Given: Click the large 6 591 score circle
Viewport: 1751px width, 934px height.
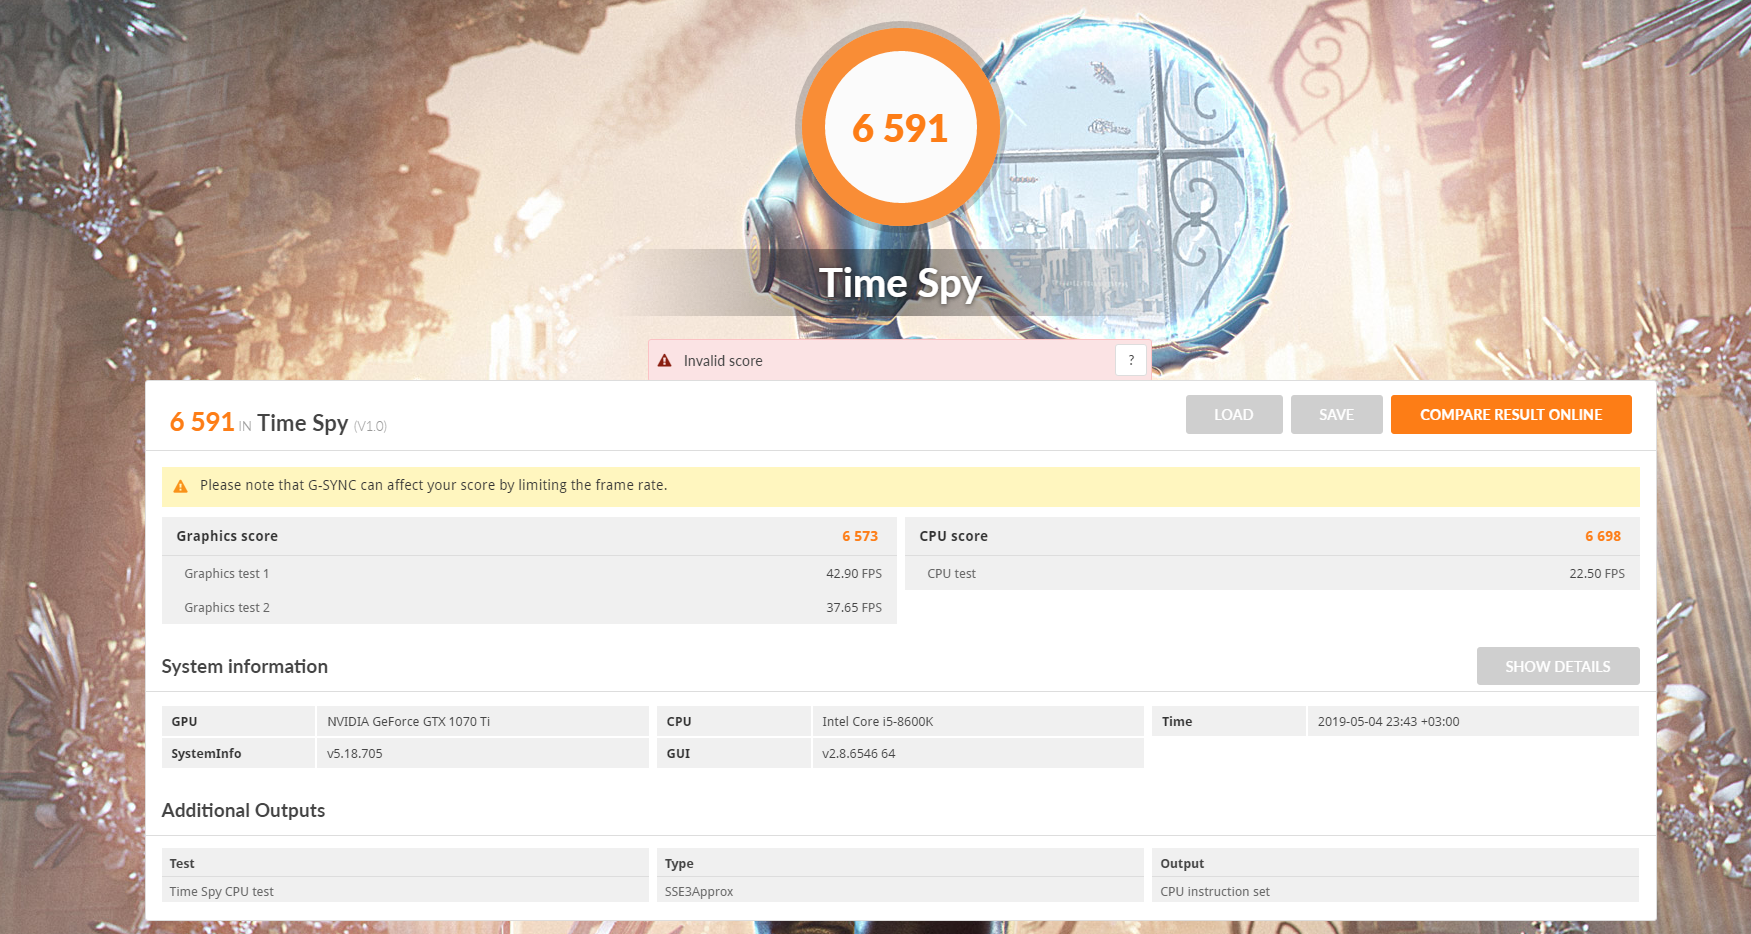Looking at the screenshot, I should 900,127.
